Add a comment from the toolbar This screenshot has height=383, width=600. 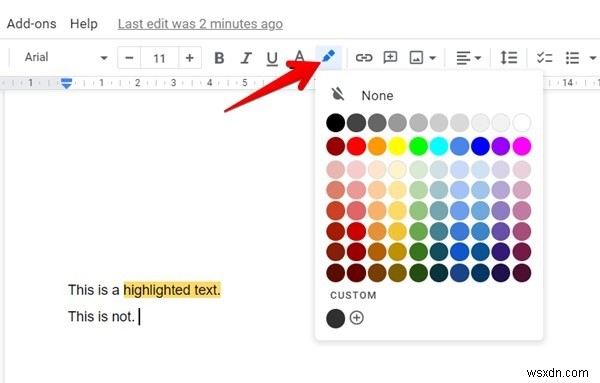click(x=390, y=58)
